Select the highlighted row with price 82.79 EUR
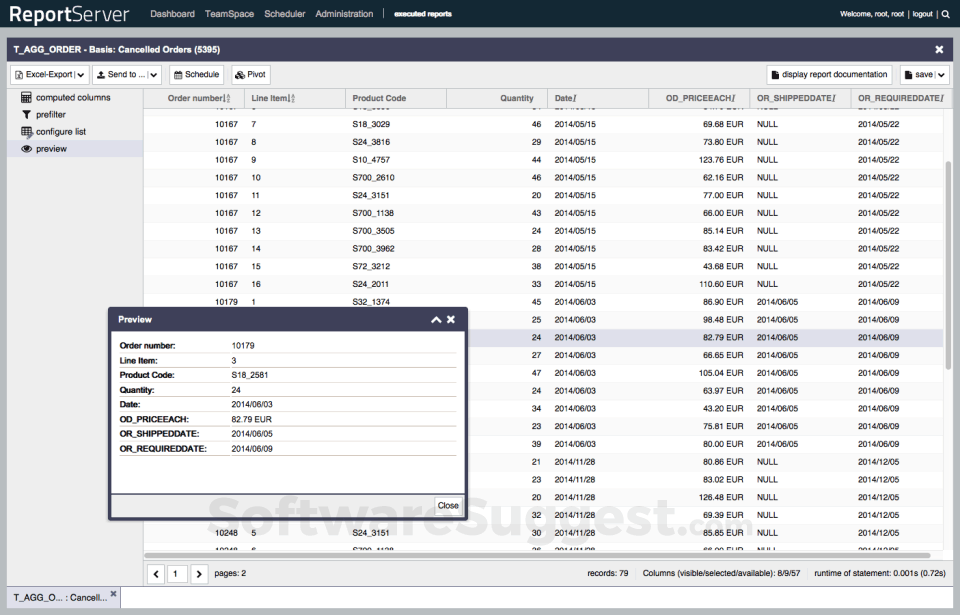The image size is (960, 615). coord(700,337)
